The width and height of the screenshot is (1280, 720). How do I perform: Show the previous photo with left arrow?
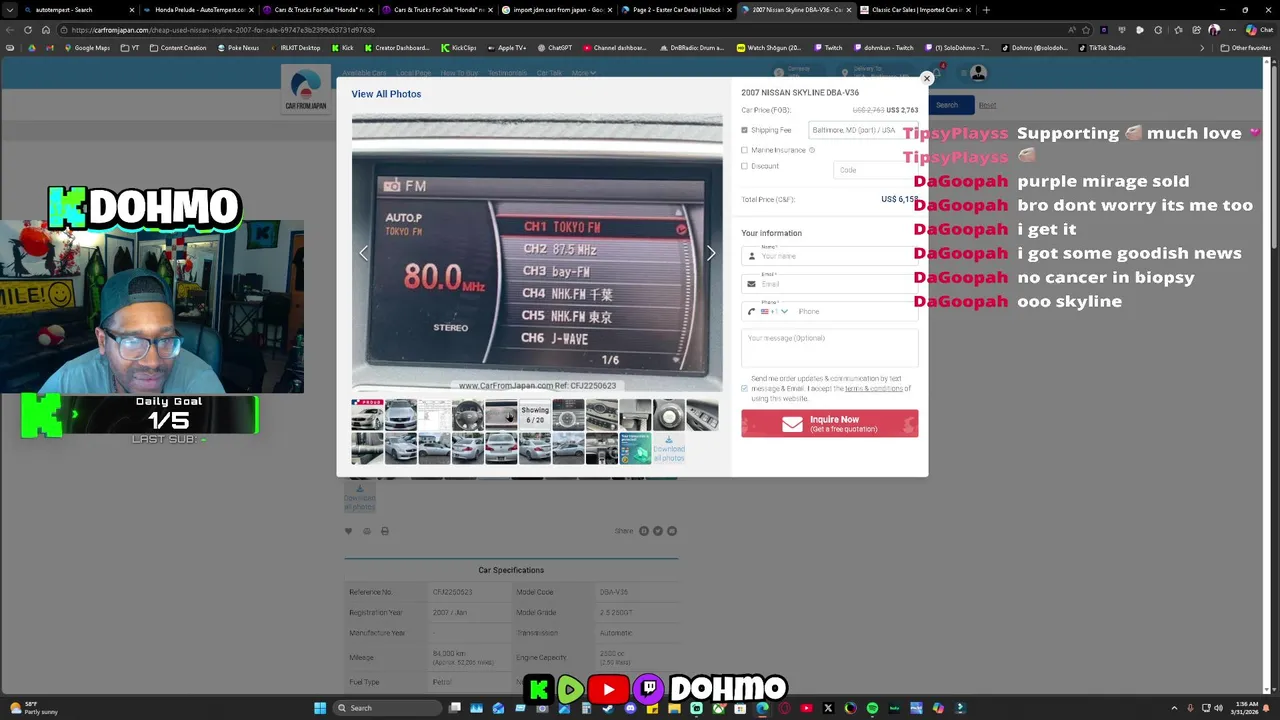tap(363, 254)
